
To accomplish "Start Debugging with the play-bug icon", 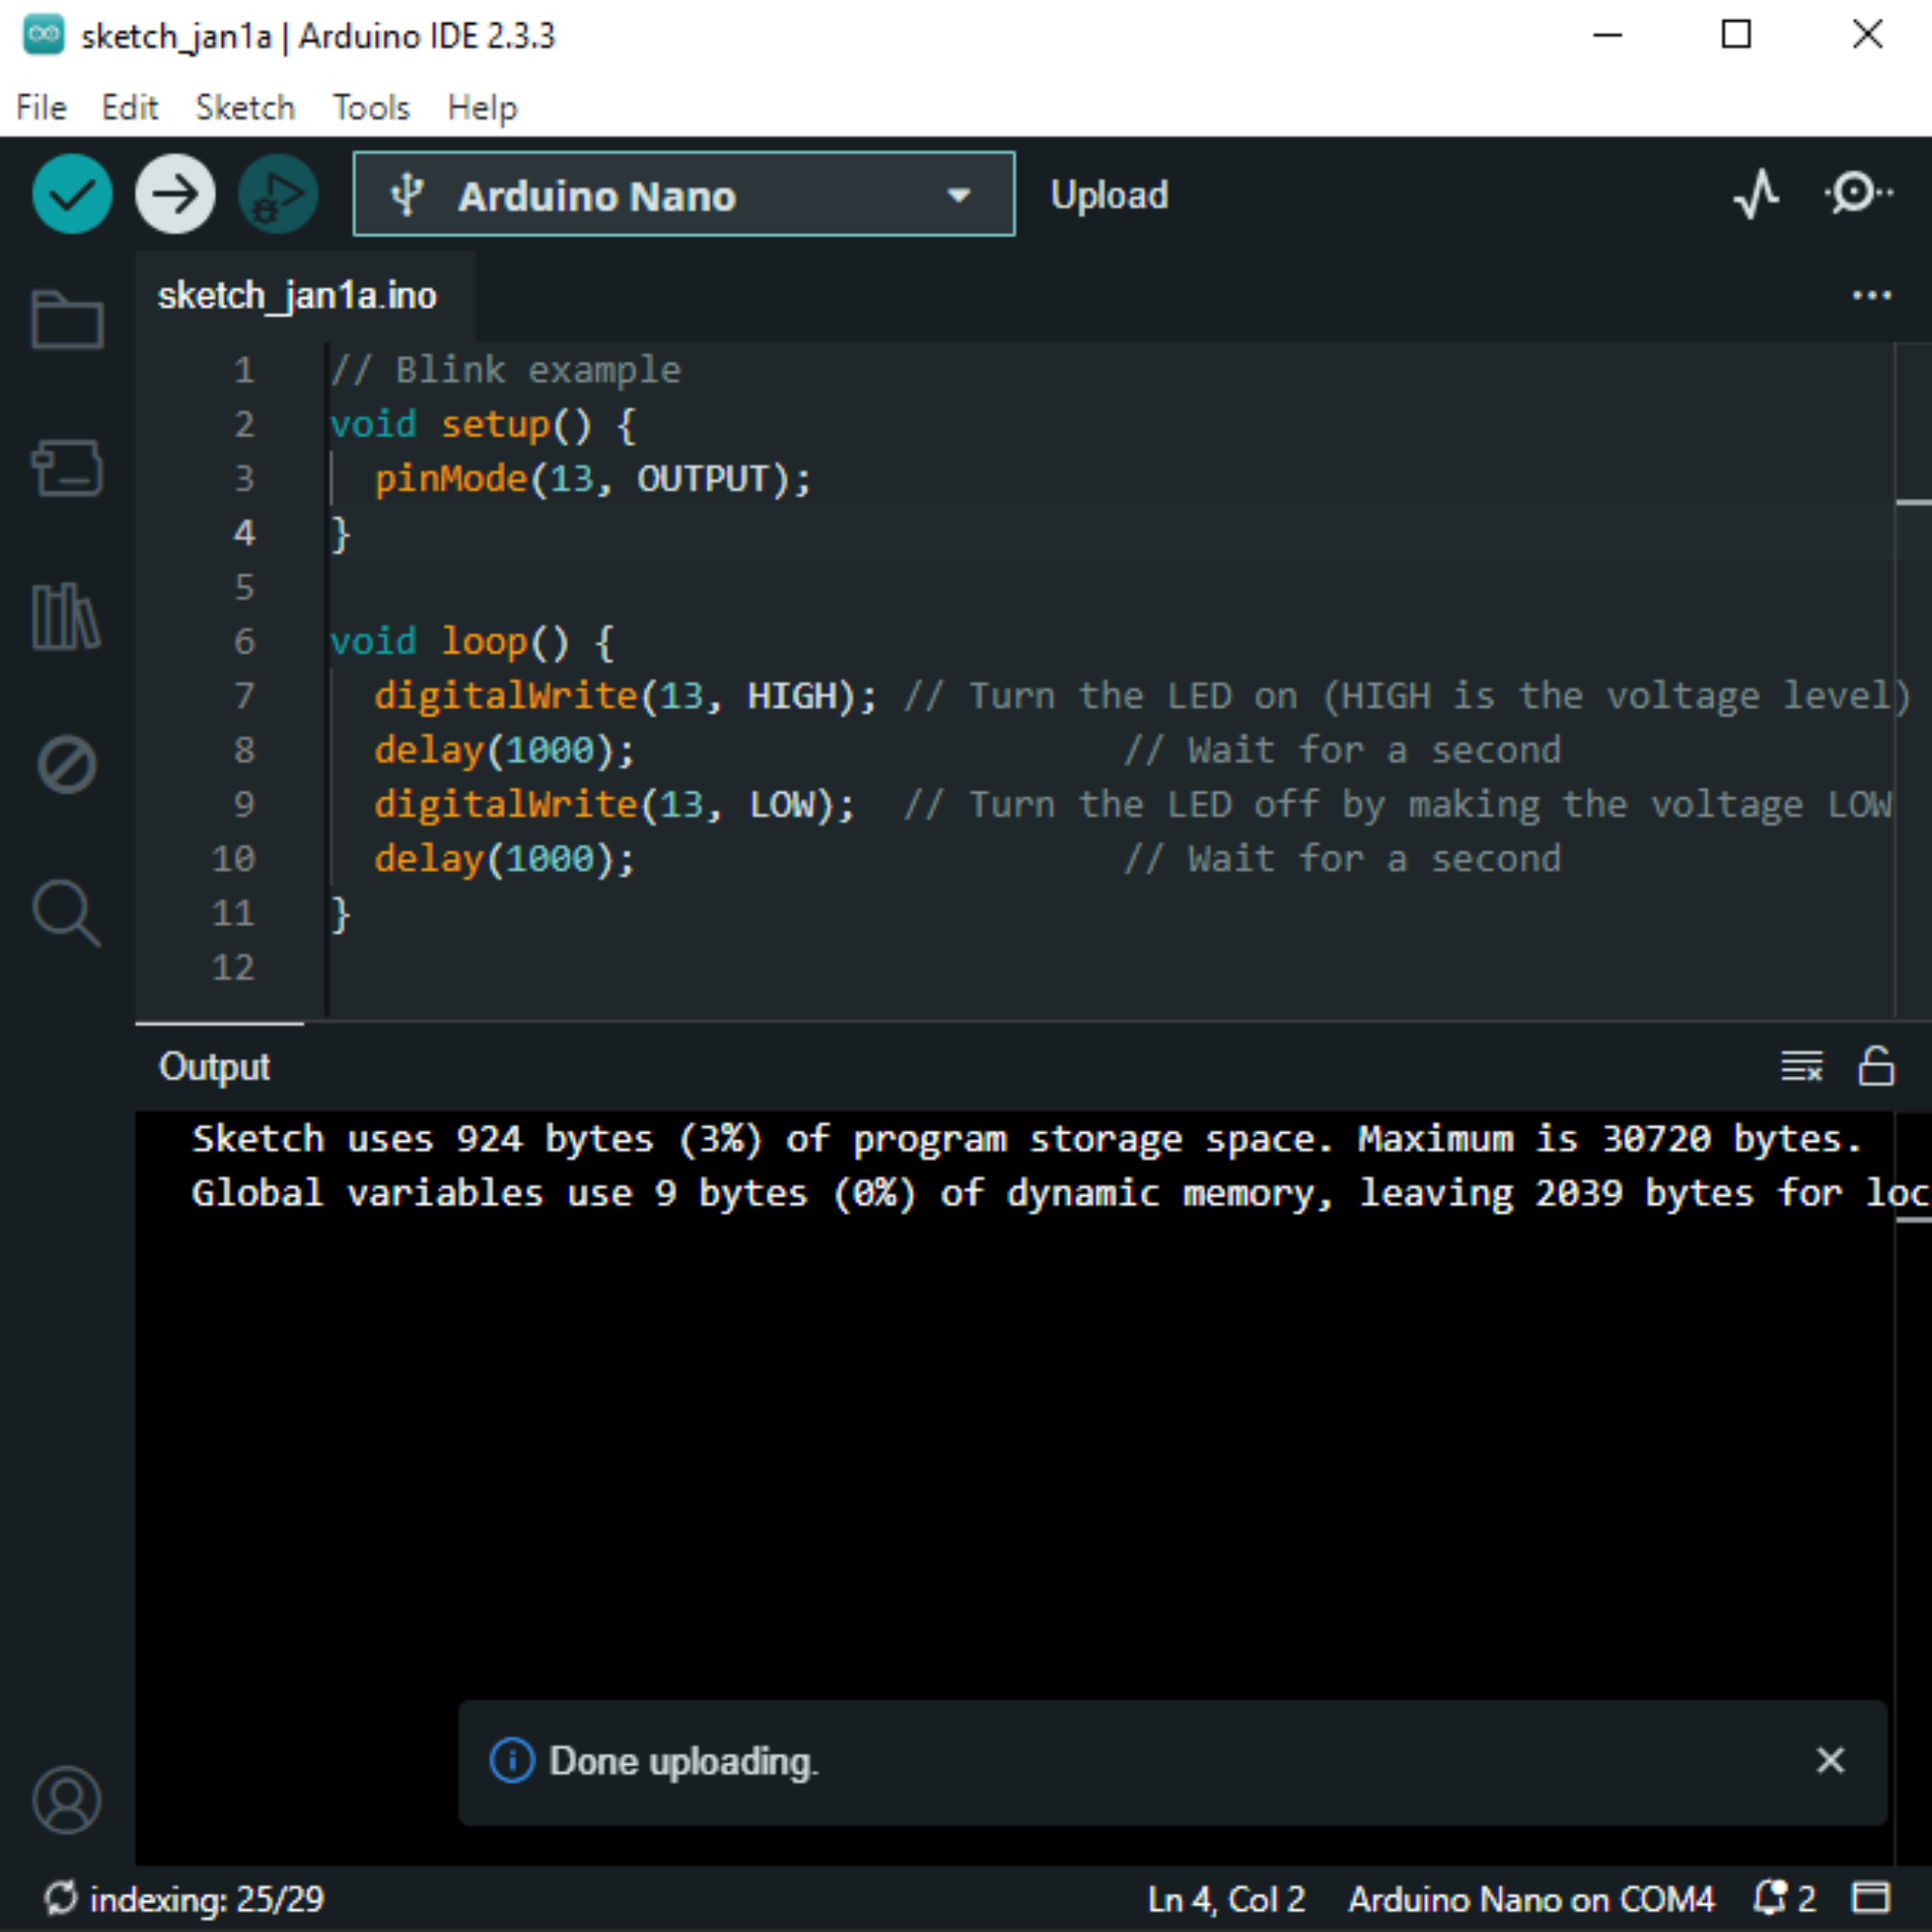I will (x=278, y=194).
